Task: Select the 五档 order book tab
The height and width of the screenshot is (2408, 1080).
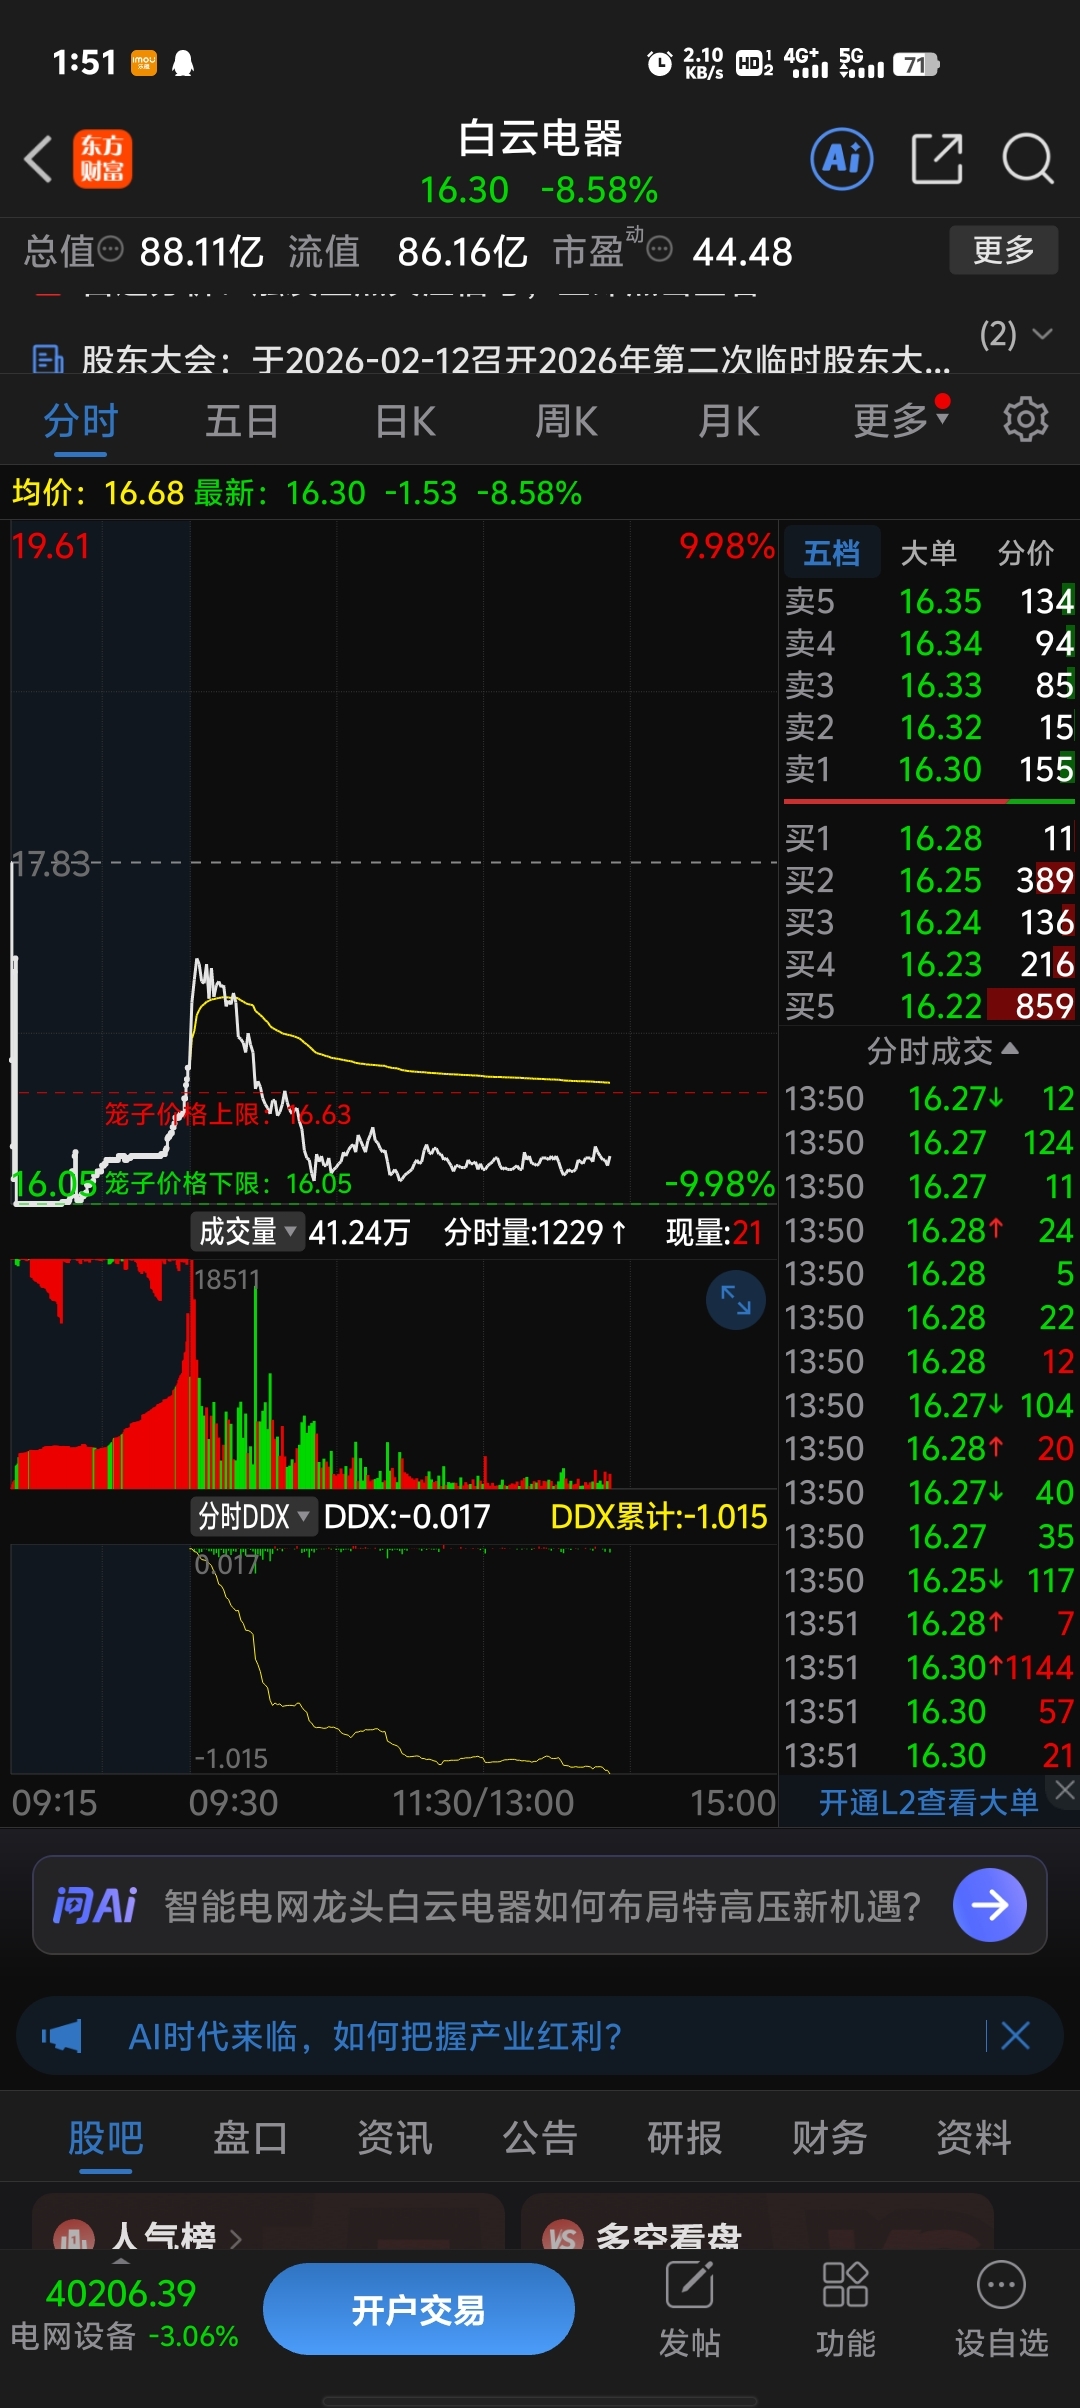Action: pyautogui.click(x=832, y=552)
